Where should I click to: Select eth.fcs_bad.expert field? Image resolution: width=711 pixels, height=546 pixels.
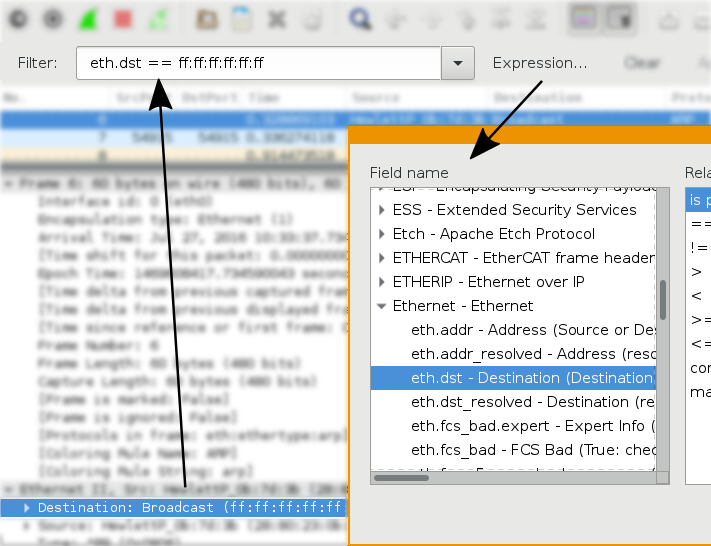pos(513,426)
